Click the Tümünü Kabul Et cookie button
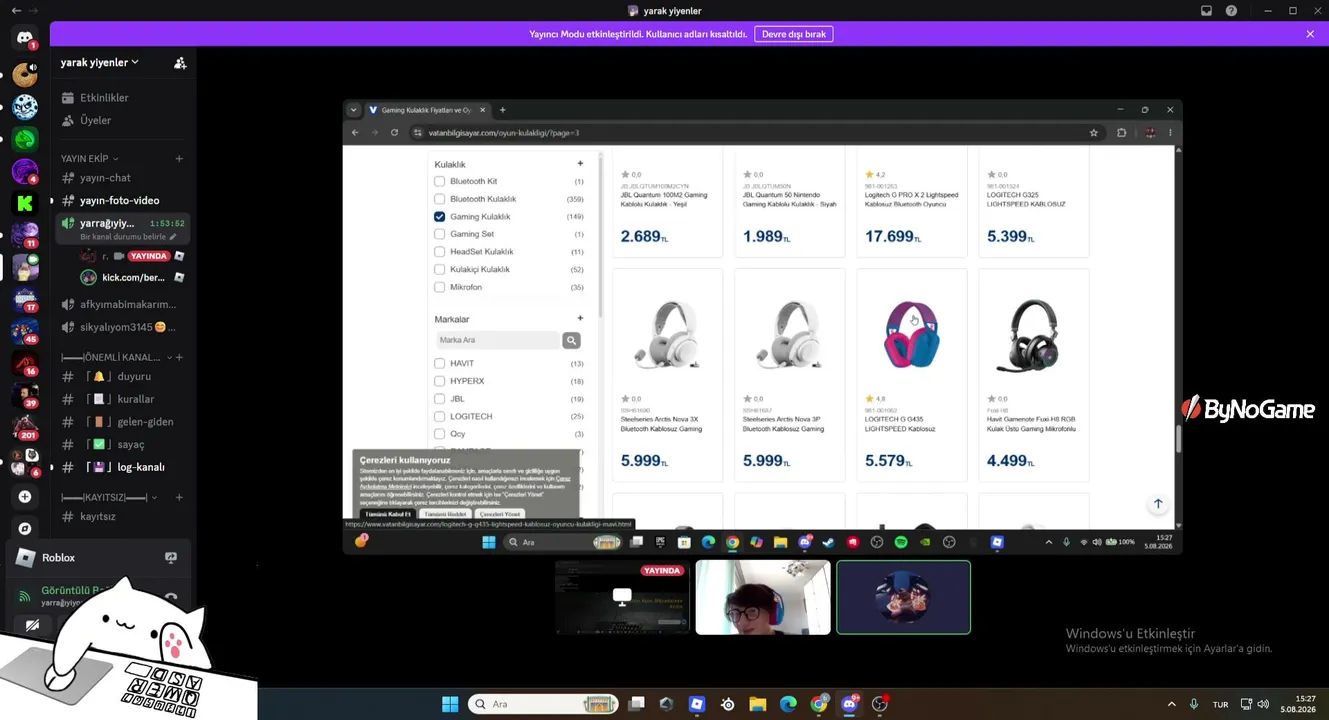This screenshot has width=1329, height=720. (388, 514)
